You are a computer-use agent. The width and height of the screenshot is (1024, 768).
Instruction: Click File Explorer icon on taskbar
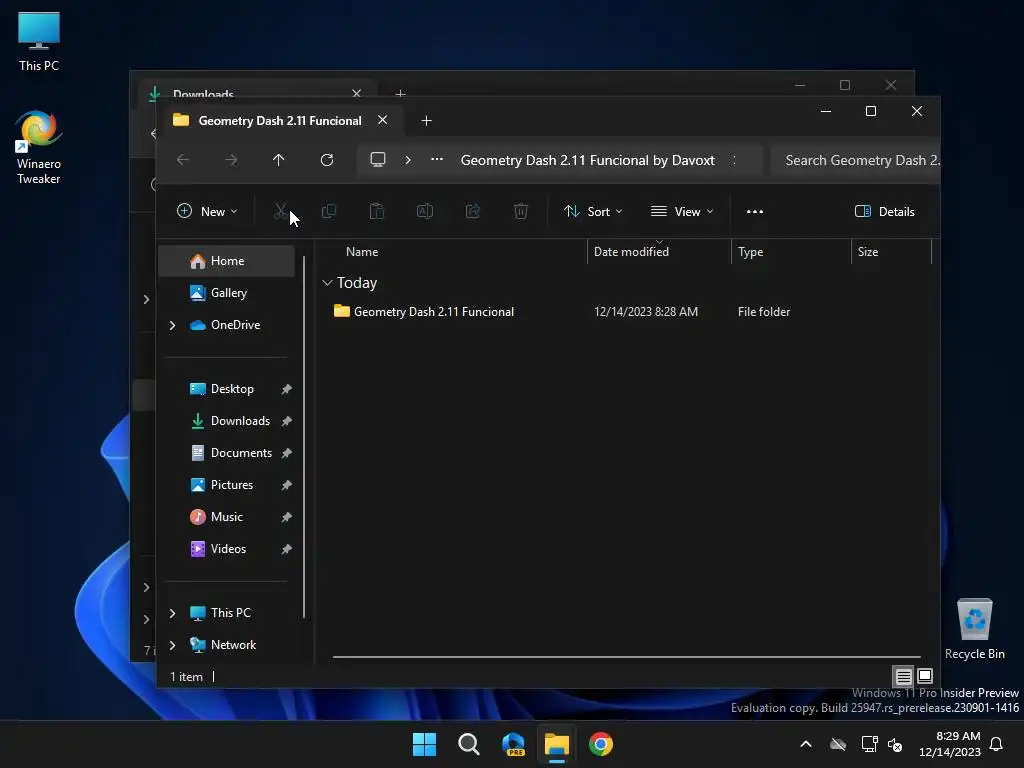coord(556,744)
